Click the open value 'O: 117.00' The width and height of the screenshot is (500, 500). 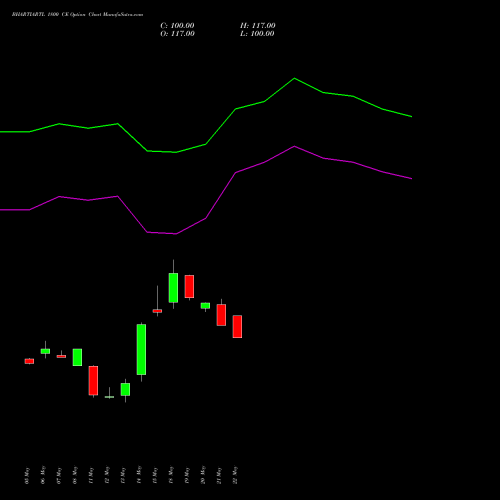point(177,34)
